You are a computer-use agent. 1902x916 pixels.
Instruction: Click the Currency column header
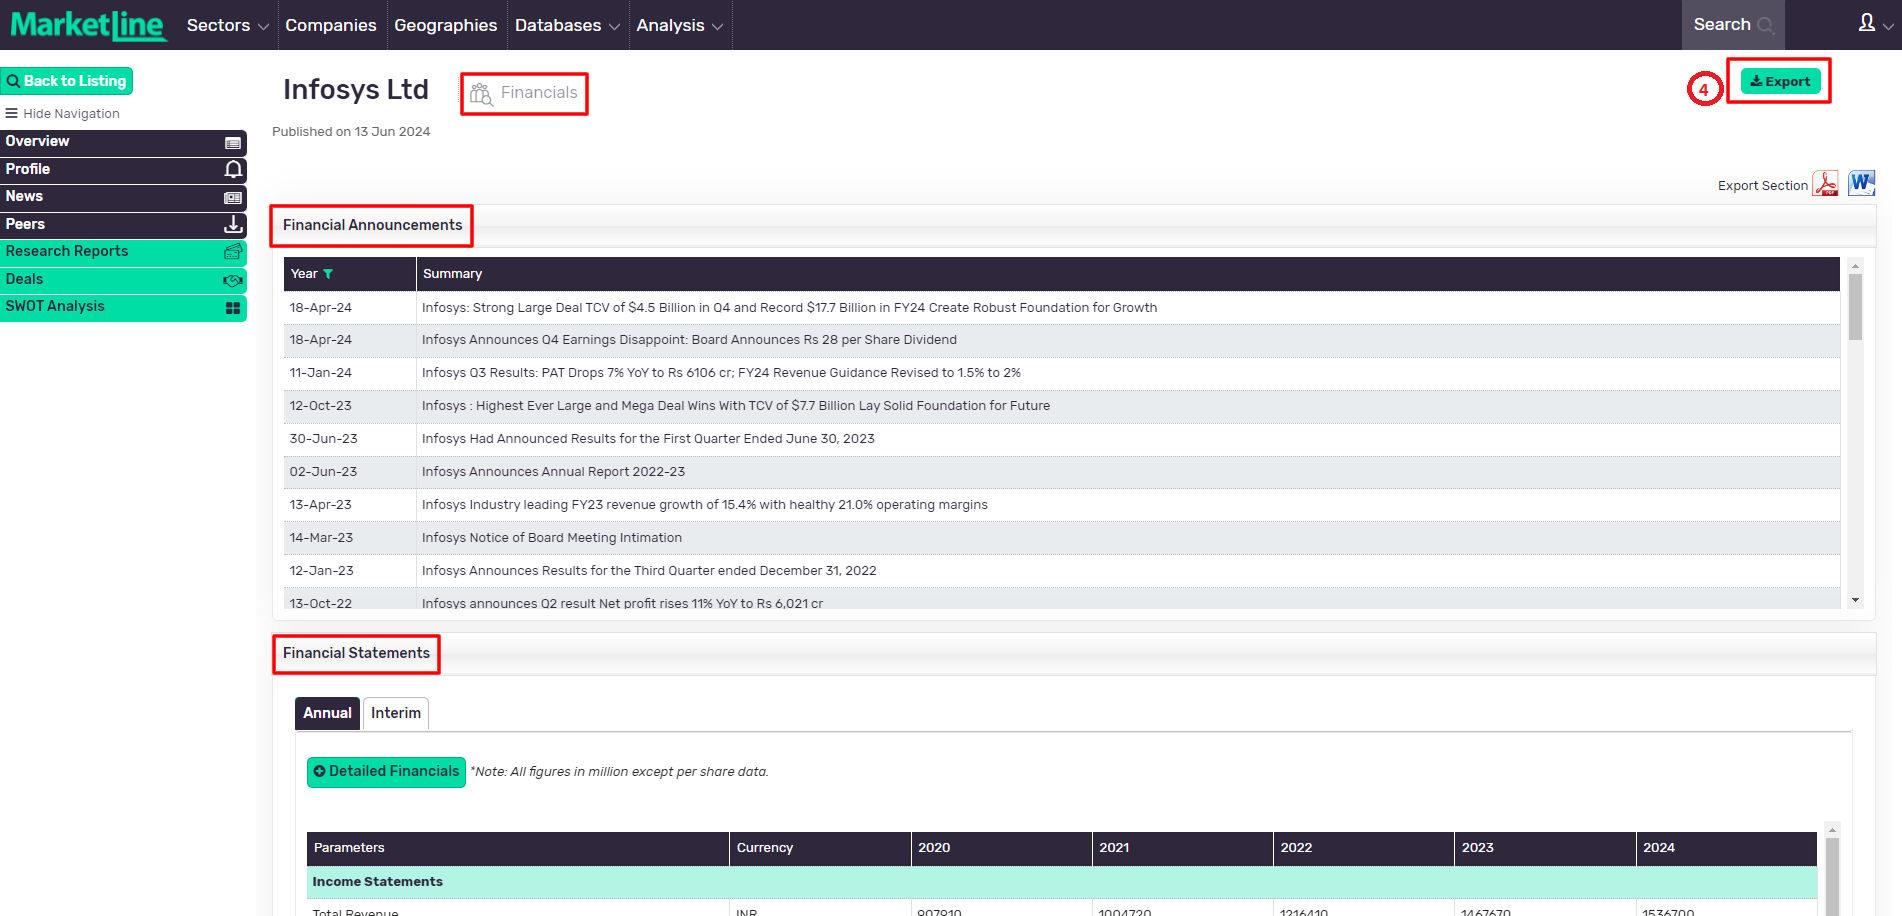click(x=820, y=848)
